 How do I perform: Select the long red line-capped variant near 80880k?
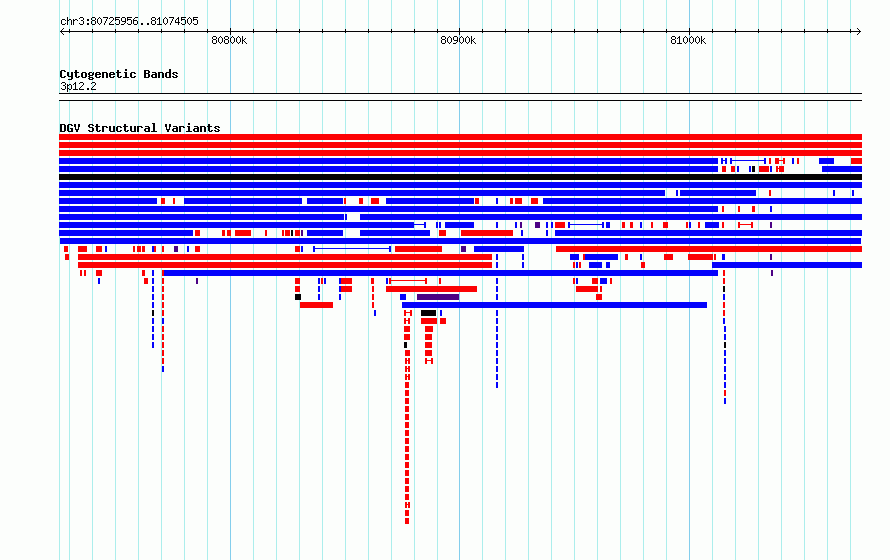pos(408,281)
